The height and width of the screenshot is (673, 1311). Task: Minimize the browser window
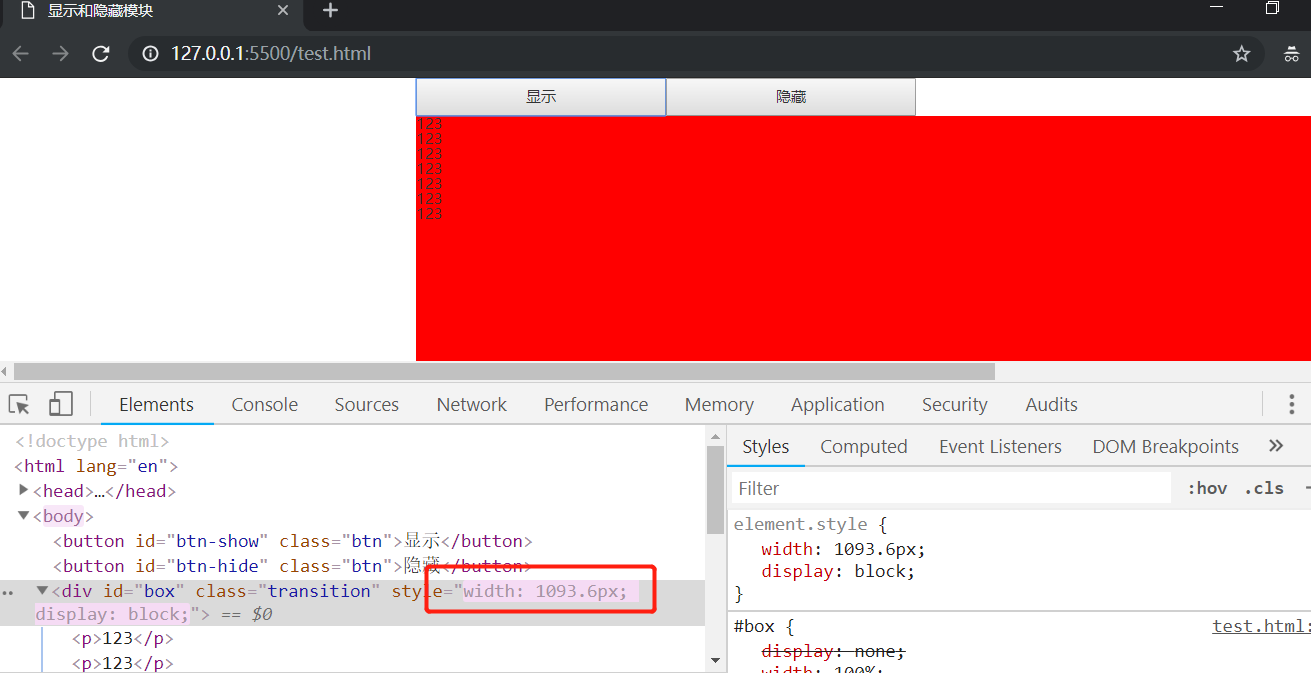pos(1217,8)
